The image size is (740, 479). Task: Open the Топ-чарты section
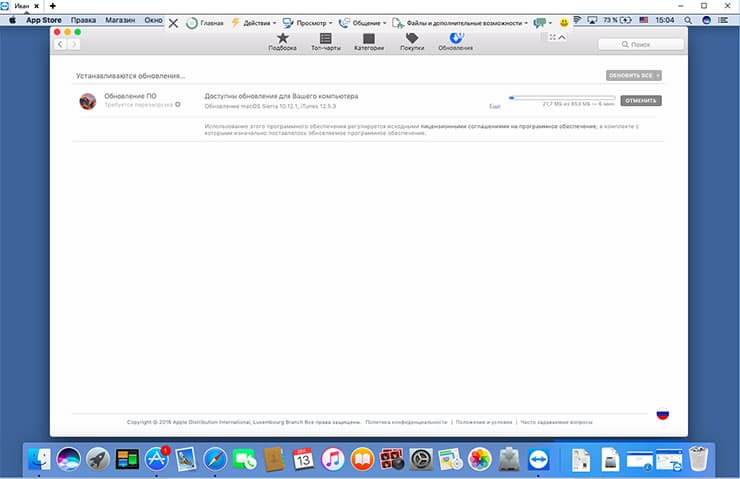(x=326, y=42)
